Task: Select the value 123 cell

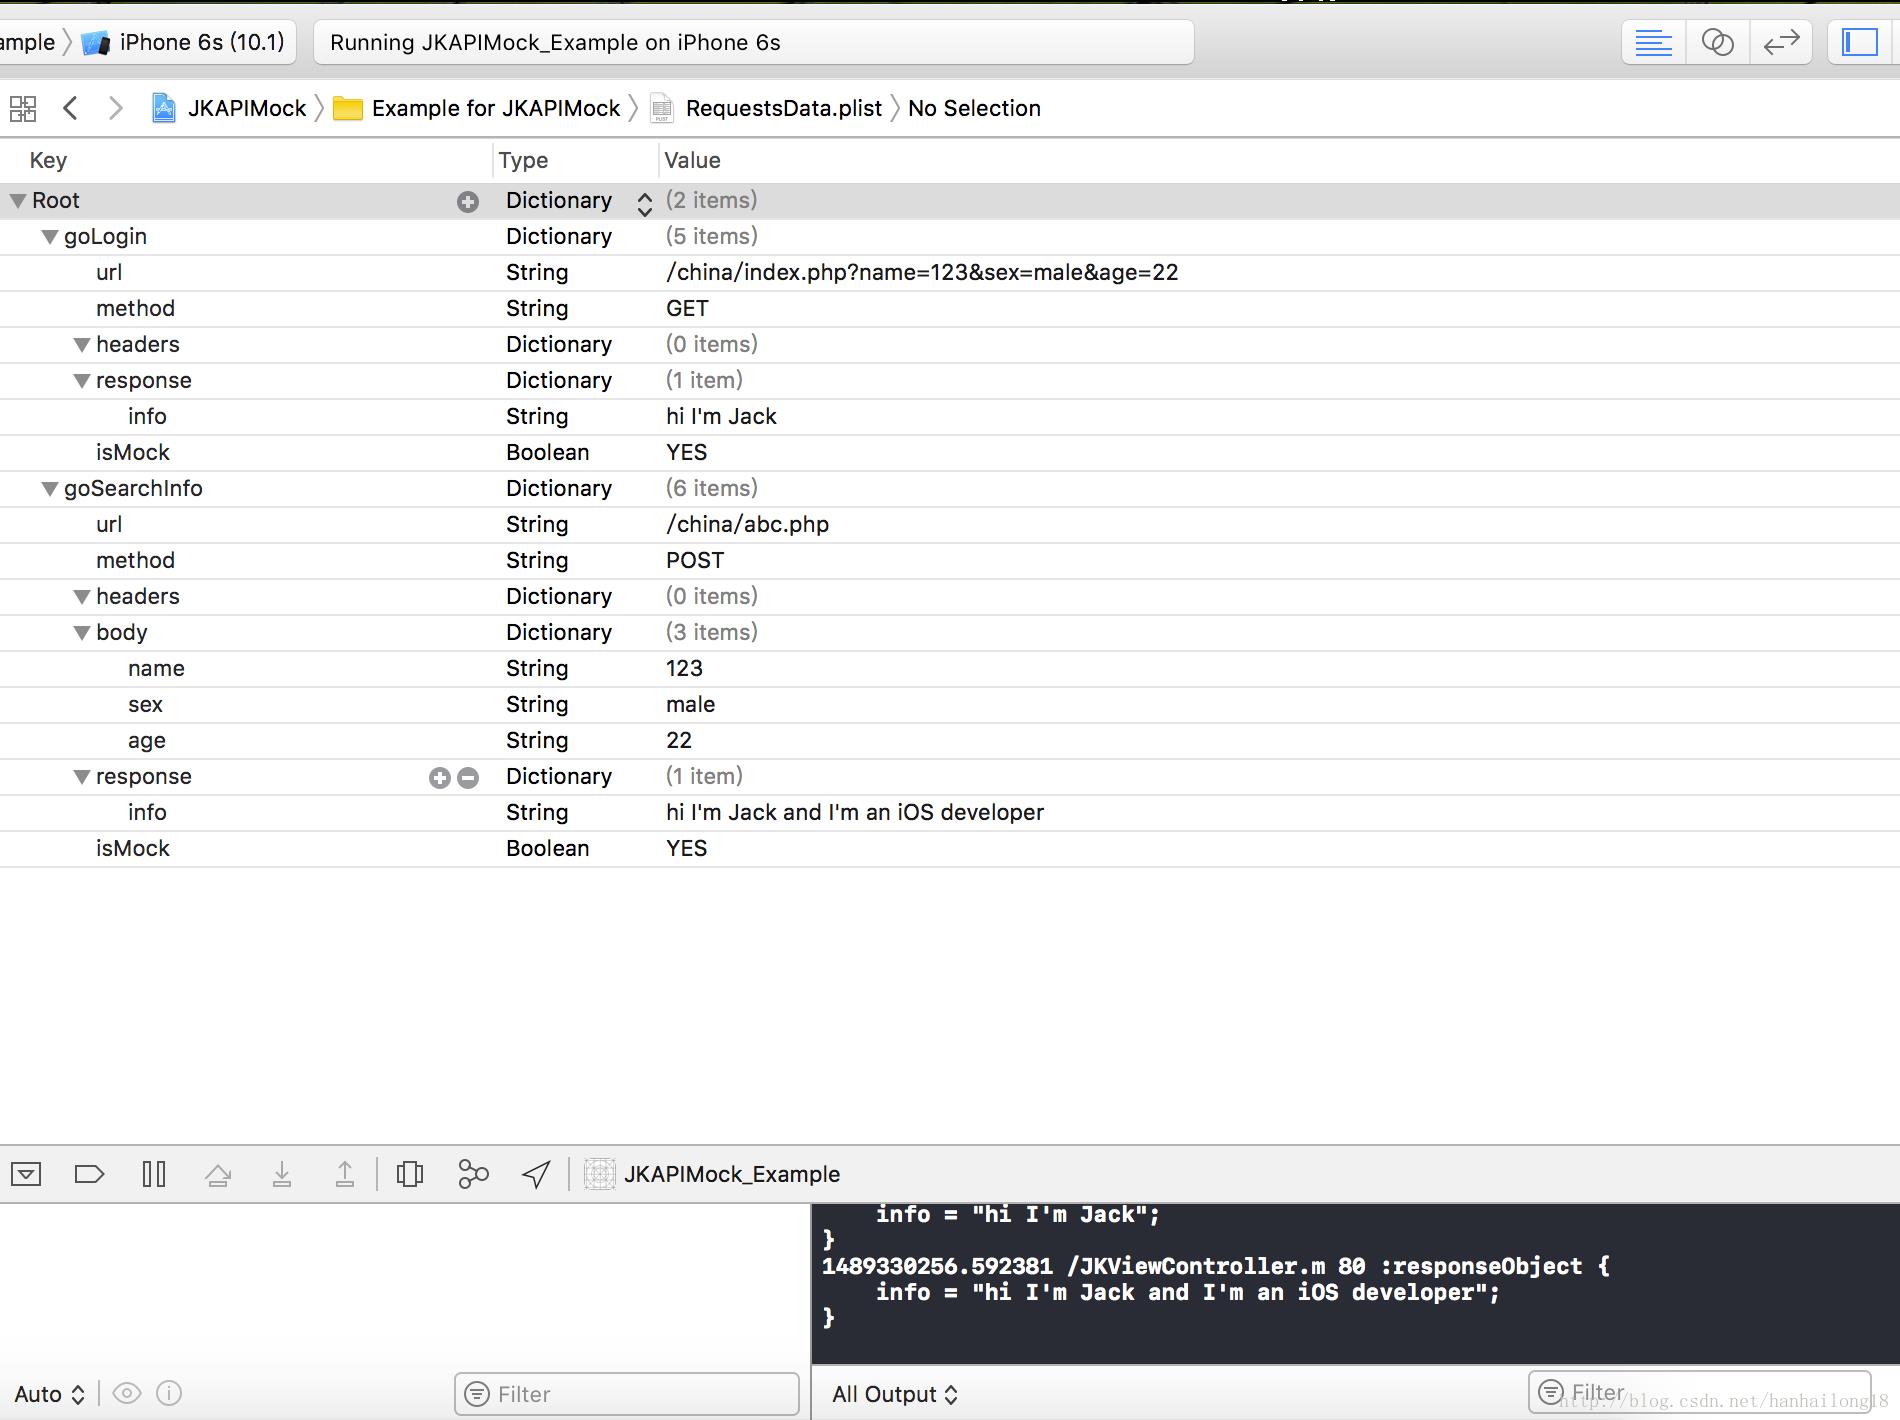Action: [684, 668]
